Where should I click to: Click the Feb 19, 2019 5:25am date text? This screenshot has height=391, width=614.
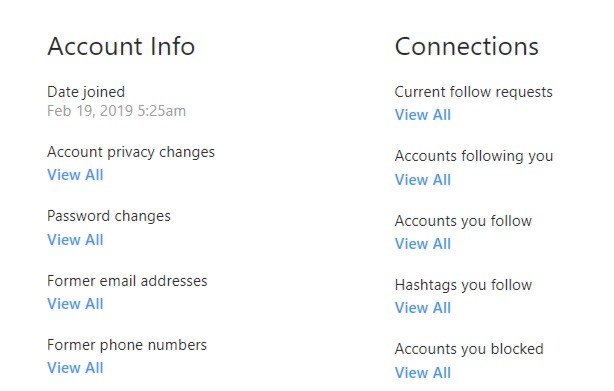coord(116,111)
